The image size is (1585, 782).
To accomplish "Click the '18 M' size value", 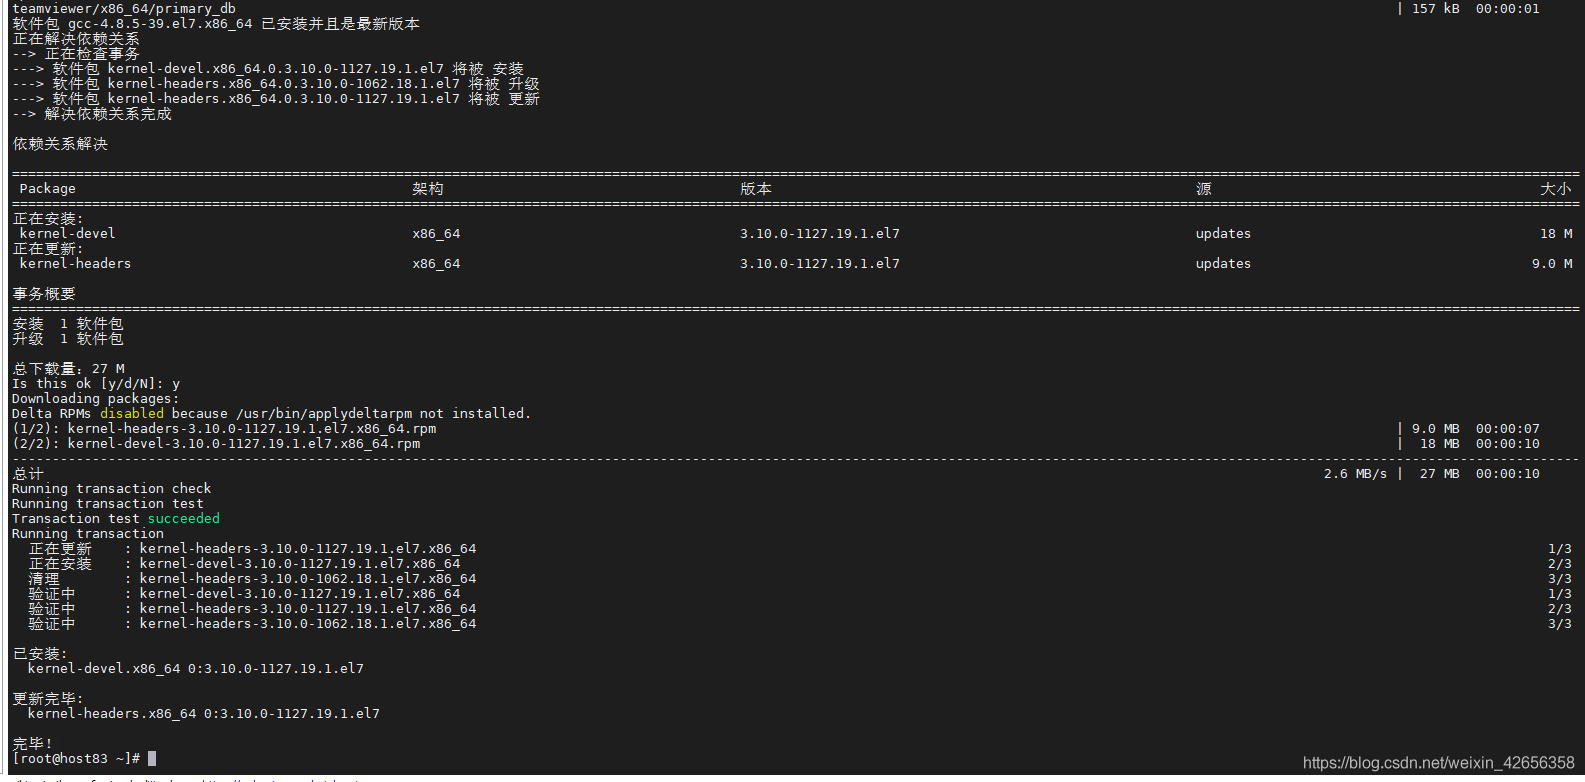I will (1556, 234).
